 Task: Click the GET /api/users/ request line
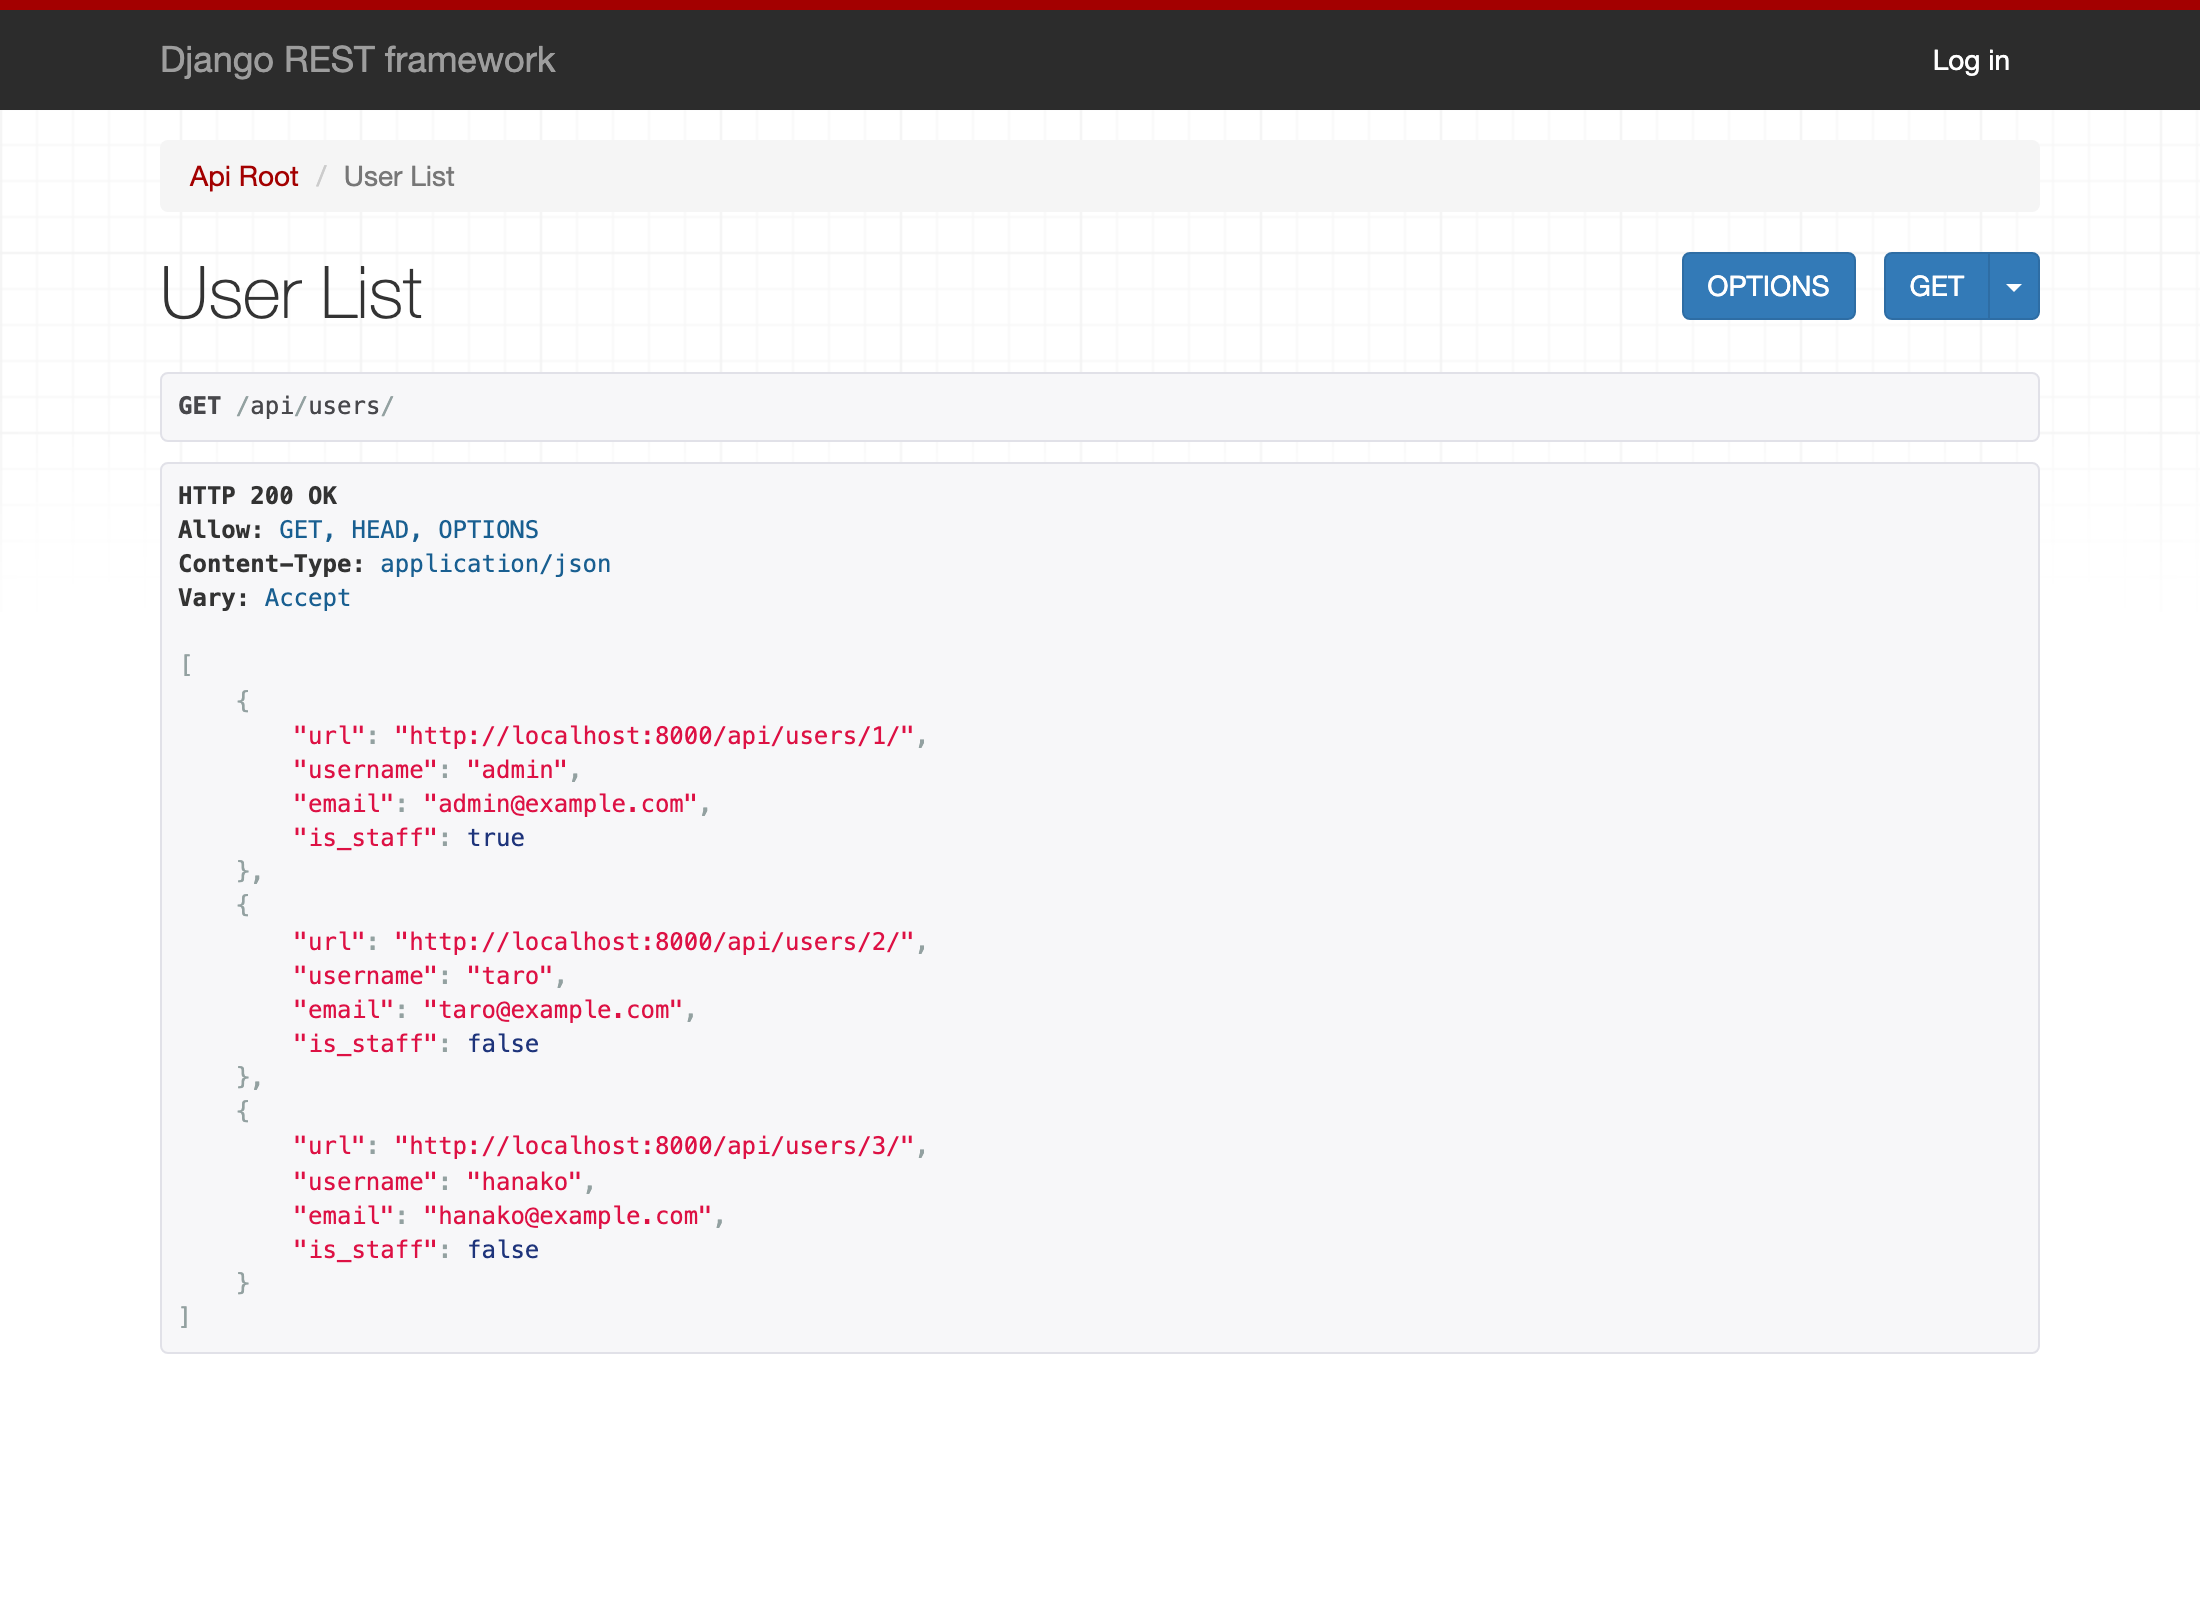(286, 406)
